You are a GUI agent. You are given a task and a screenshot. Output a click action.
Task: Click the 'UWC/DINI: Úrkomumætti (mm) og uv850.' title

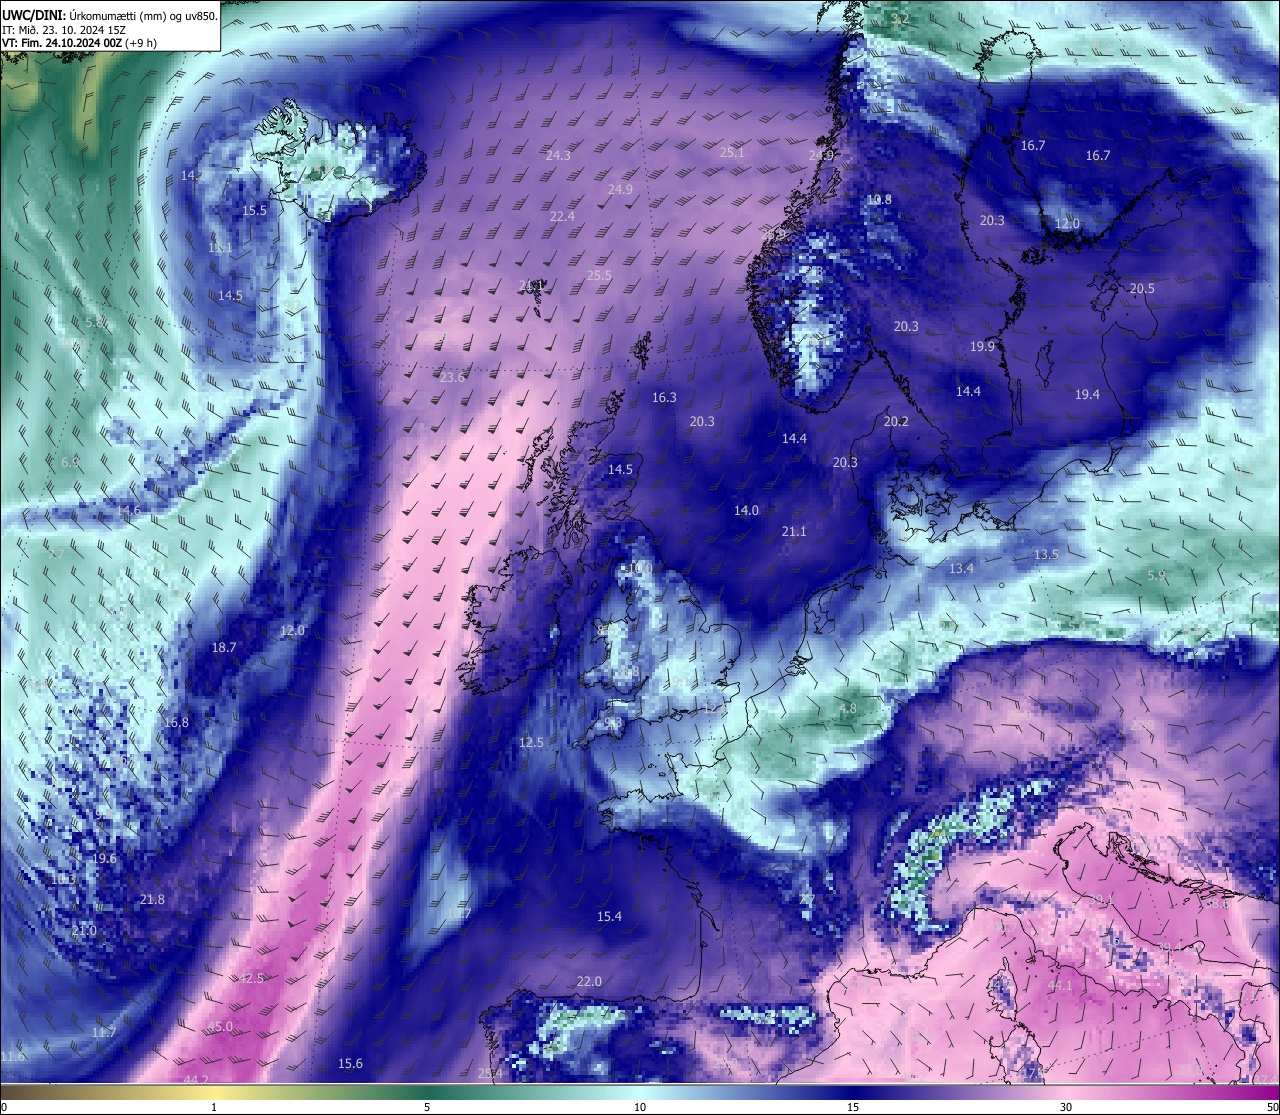point(110,15)
